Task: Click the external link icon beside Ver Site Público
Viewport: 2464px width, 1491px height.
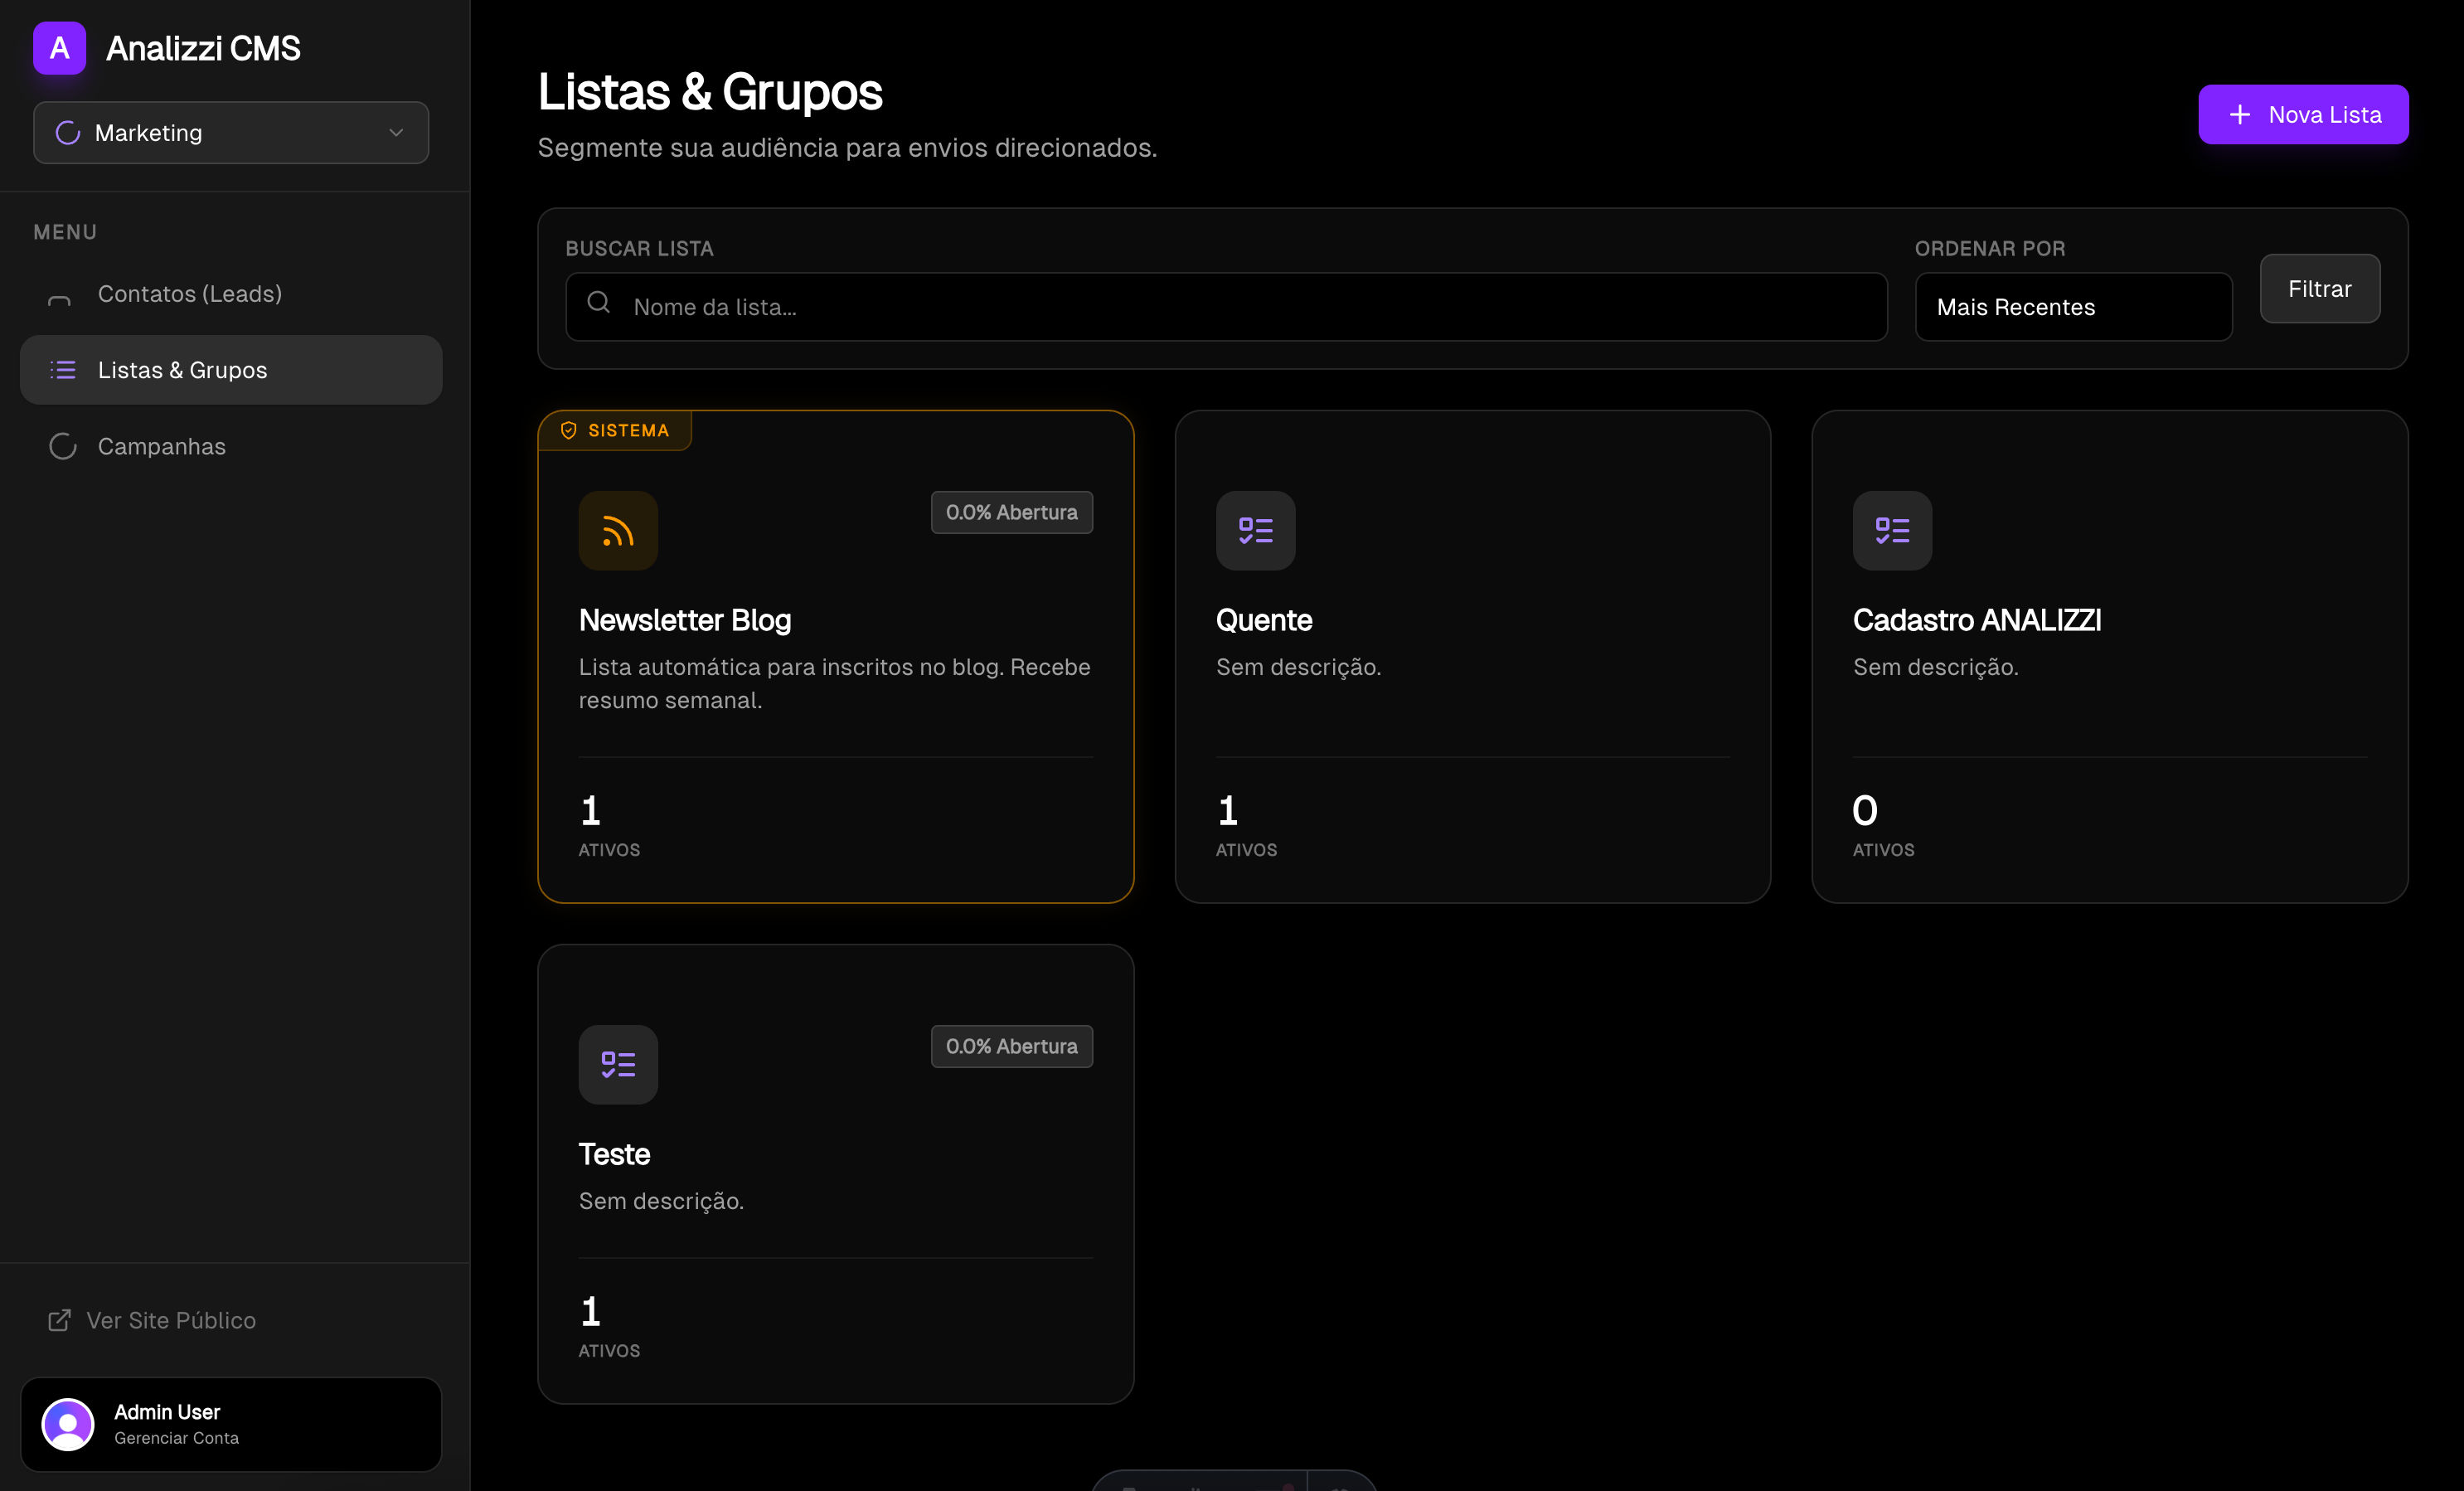Action: (x=59, y=1320)
